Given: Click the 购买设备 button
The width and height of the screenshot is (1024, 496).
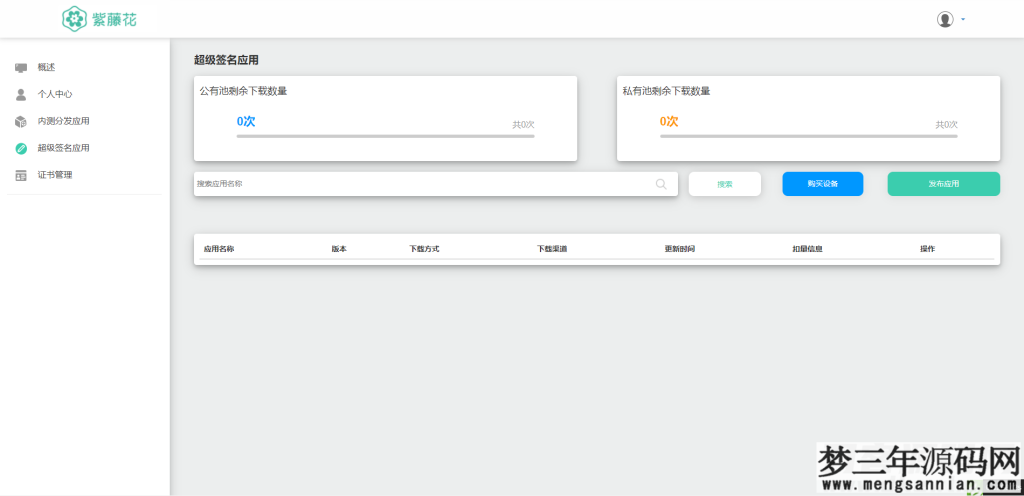Looking at the screenshot, I should pyautogui.click(x=823, y=184).
